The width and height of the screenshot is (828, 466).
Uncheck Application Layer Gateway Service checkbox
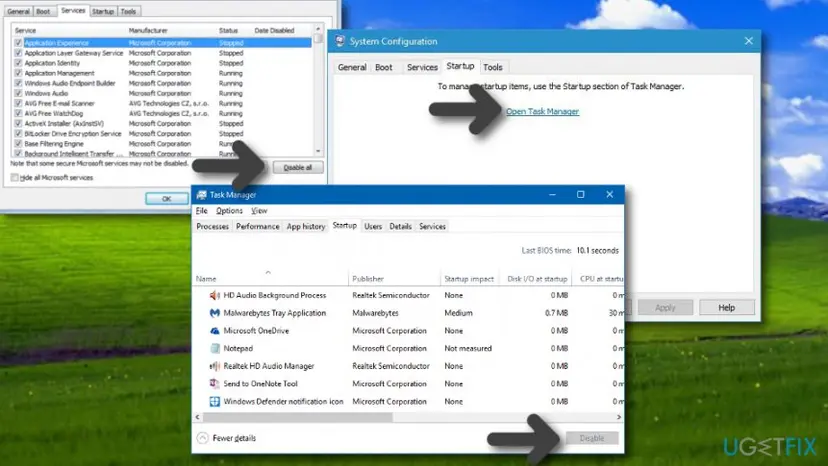18,53
